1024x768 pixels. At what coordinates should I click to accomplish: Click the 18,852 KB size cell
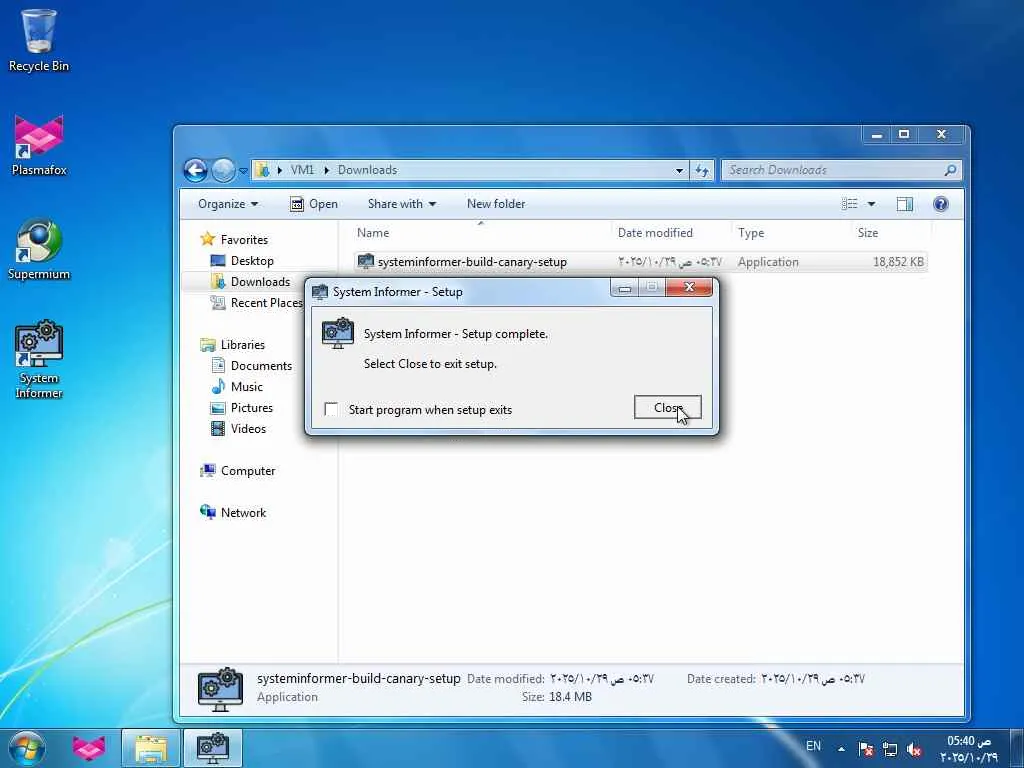point(898,262)
